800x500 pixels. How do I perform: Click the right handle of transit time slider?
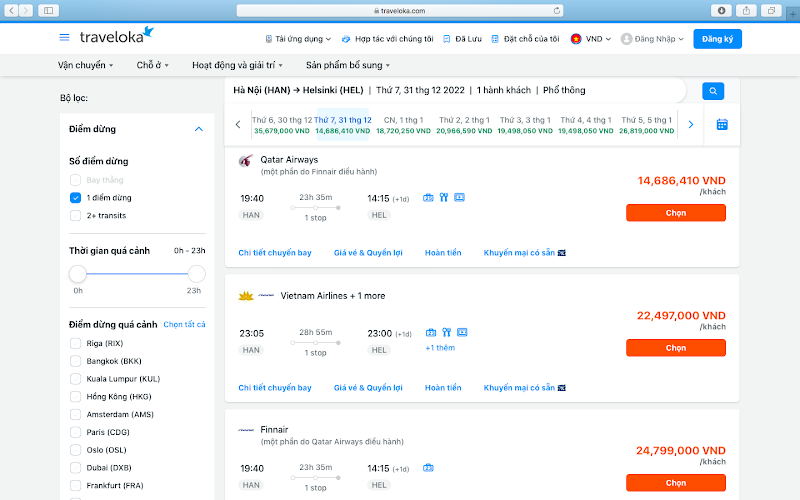[196, 274]
